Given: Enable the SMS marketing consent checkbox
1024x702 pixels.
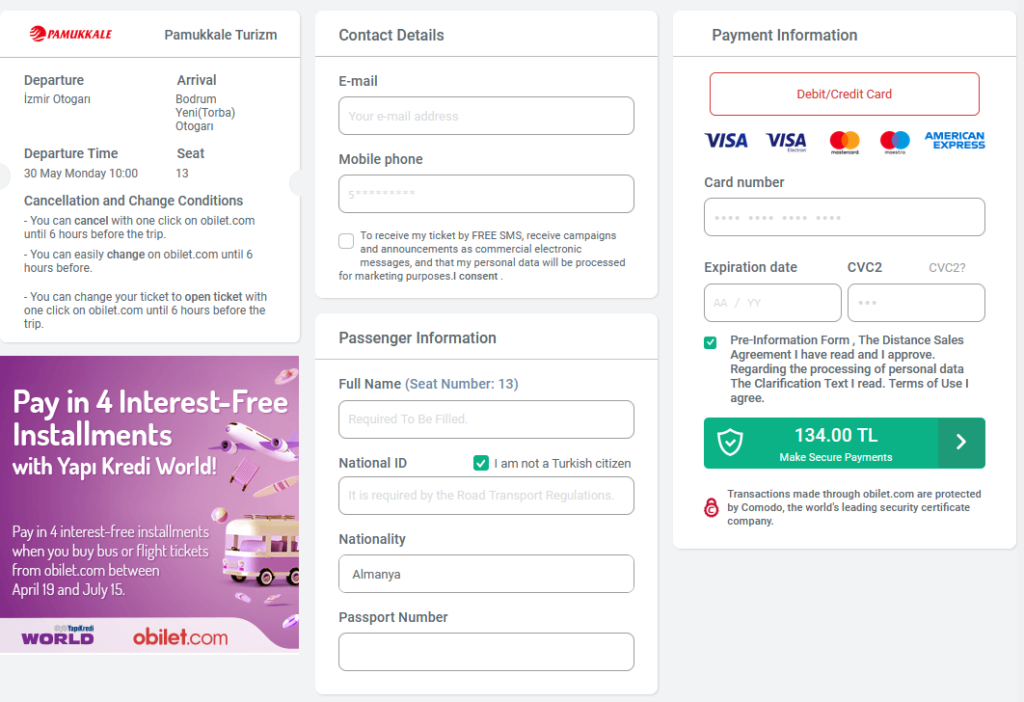Looking at the screenshot, I should (346, 240).
